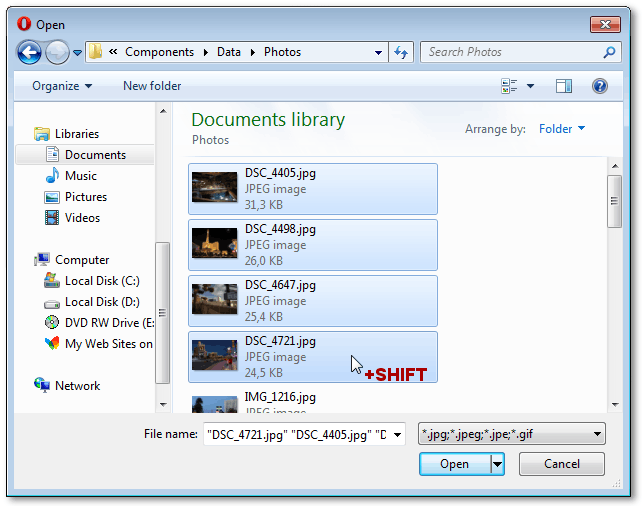Select Network in the navigation pane
This screenshot has width=642, height=506.
tap(77, 386)
